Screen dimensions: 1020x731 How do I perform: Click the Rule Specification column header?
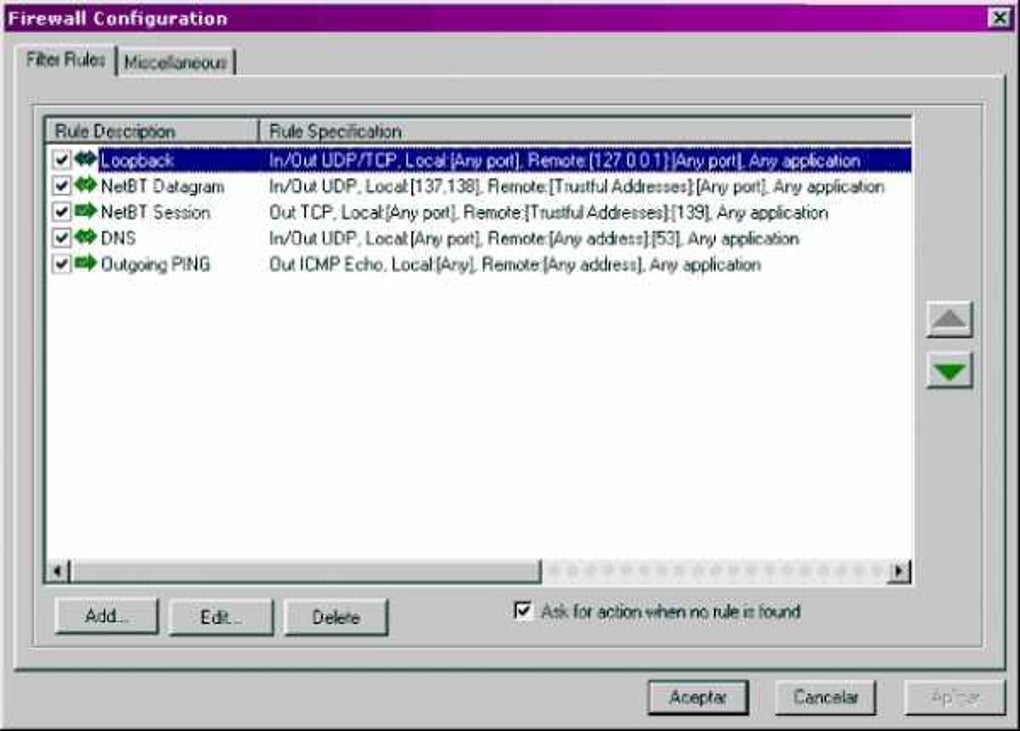585,131
